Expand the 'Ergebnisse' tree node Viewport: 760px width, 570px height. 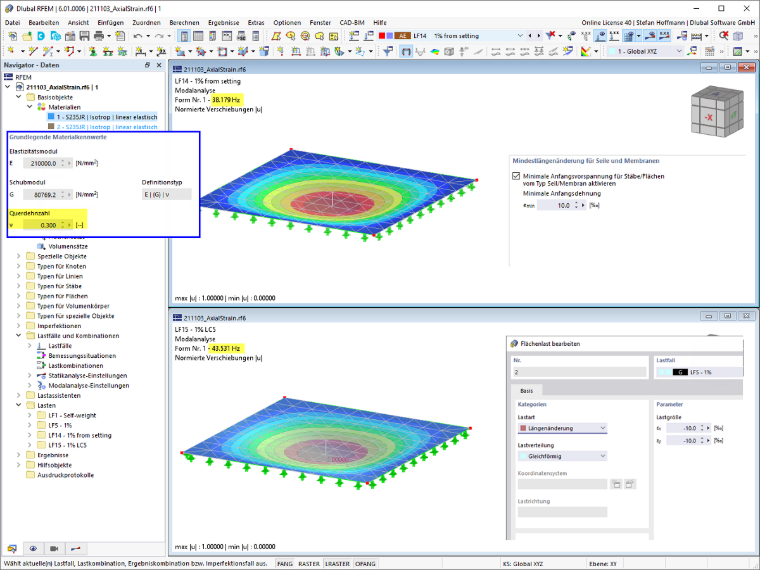tap(18, 455)
